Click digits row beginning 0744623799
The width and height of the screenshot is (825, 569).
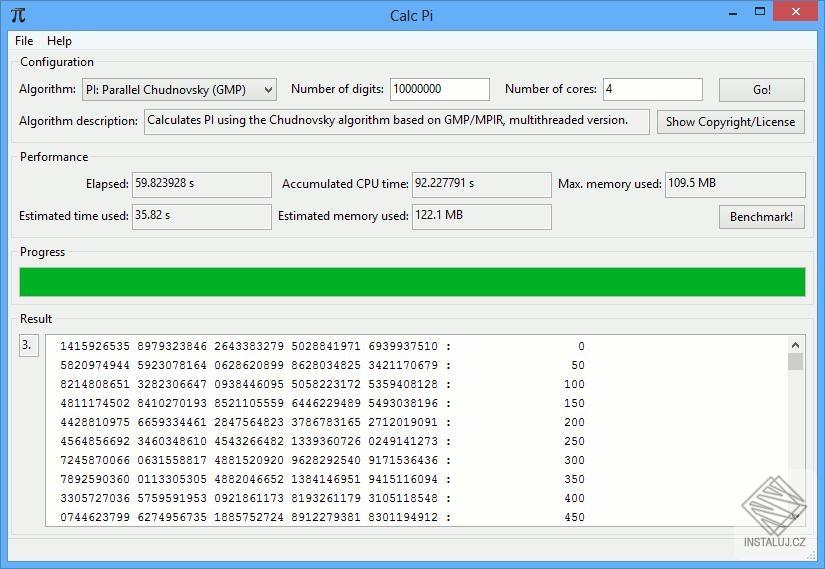[322, 517]
